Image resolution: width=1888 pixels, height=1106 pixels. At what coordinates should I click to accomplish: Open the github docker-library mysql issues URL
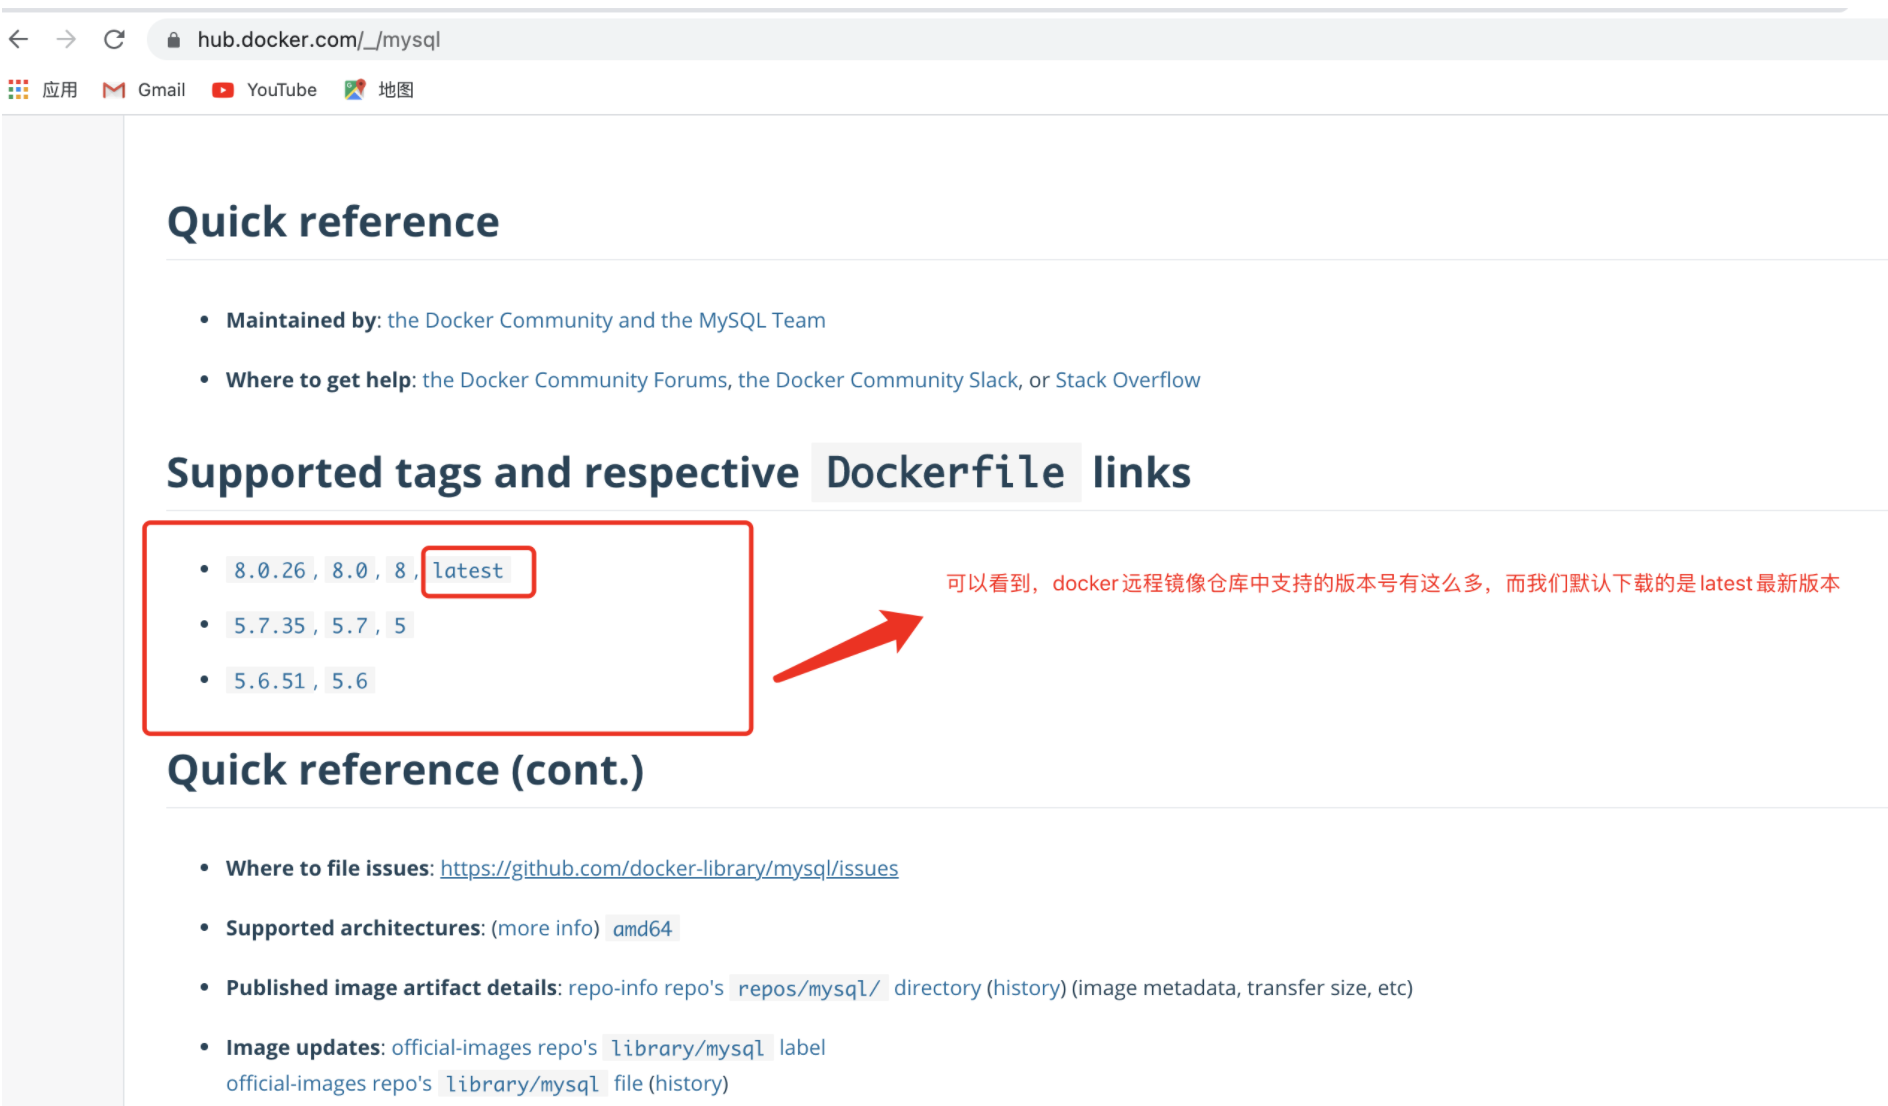point(669,868)
